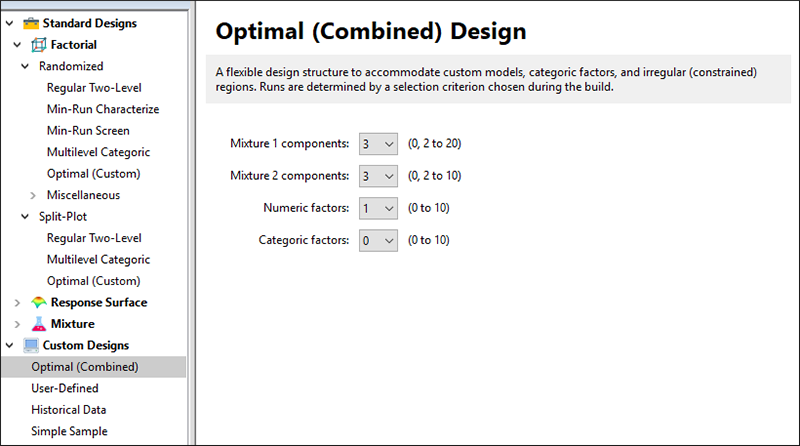Image resolution: width=800 pixels, height=446 pixels.
Task: Select Min-Run Characterize design
Action: pos(102,109)
